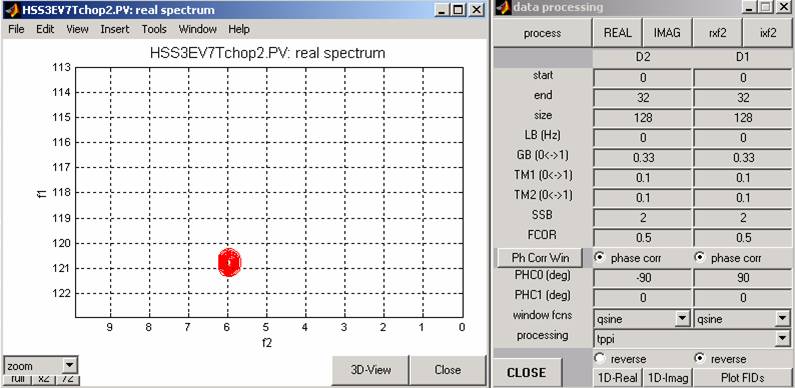Click the 3D-View button
The image size is (795, 388).
click(x=370, y=370)
